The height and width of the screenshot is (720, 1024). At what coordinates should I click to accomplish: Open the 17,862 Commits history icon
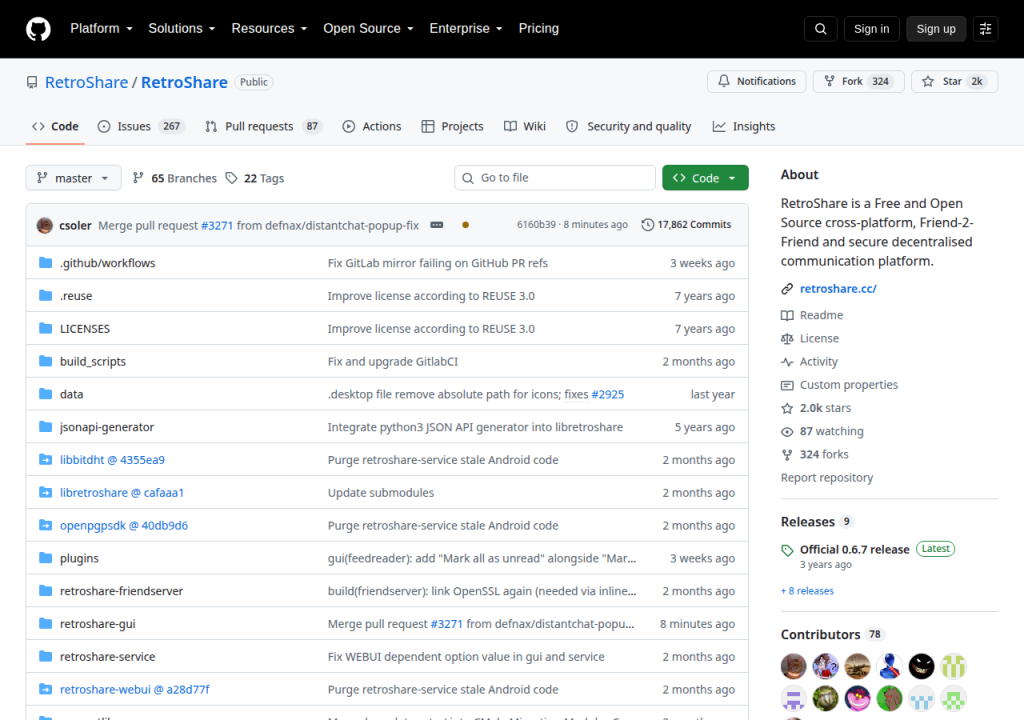click(647, 225)
